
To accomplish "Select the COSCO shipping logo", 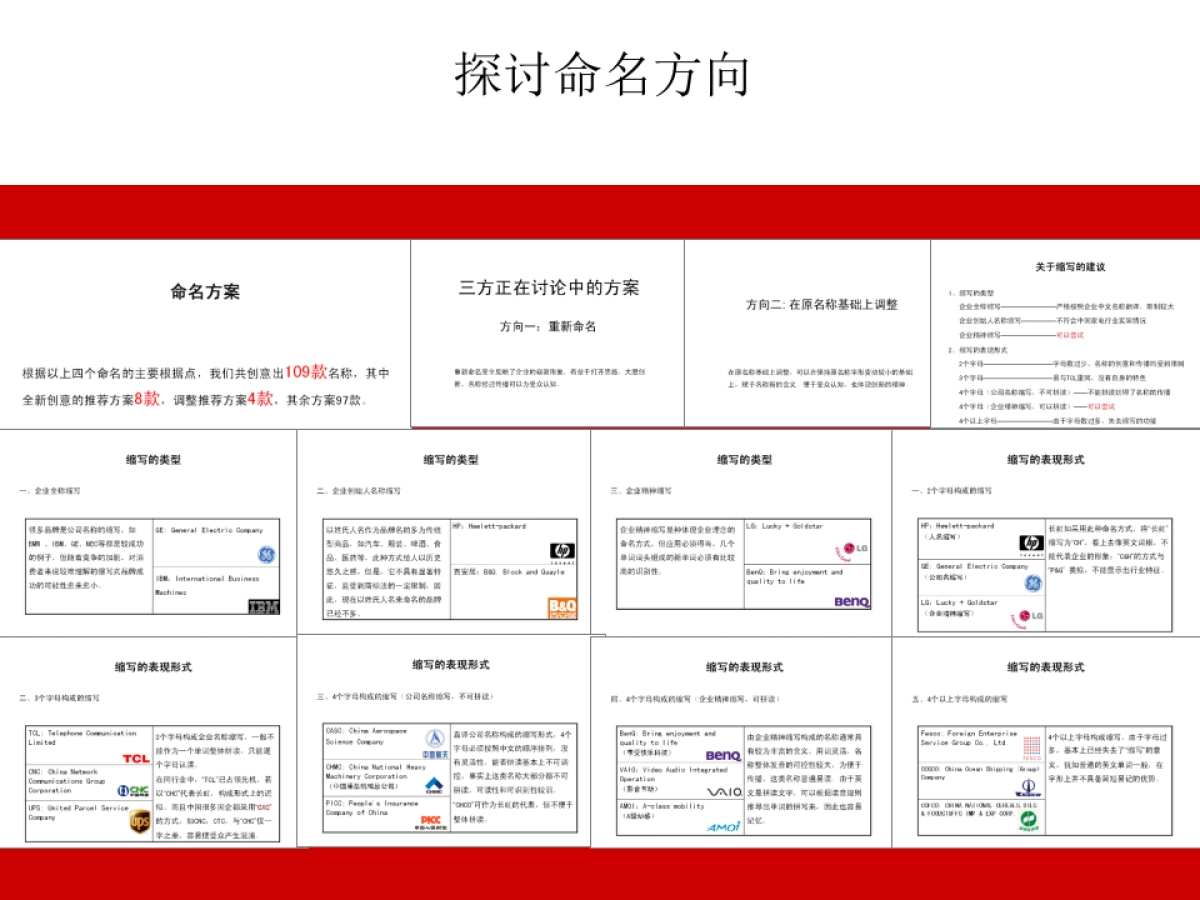I will point(1027,788).
